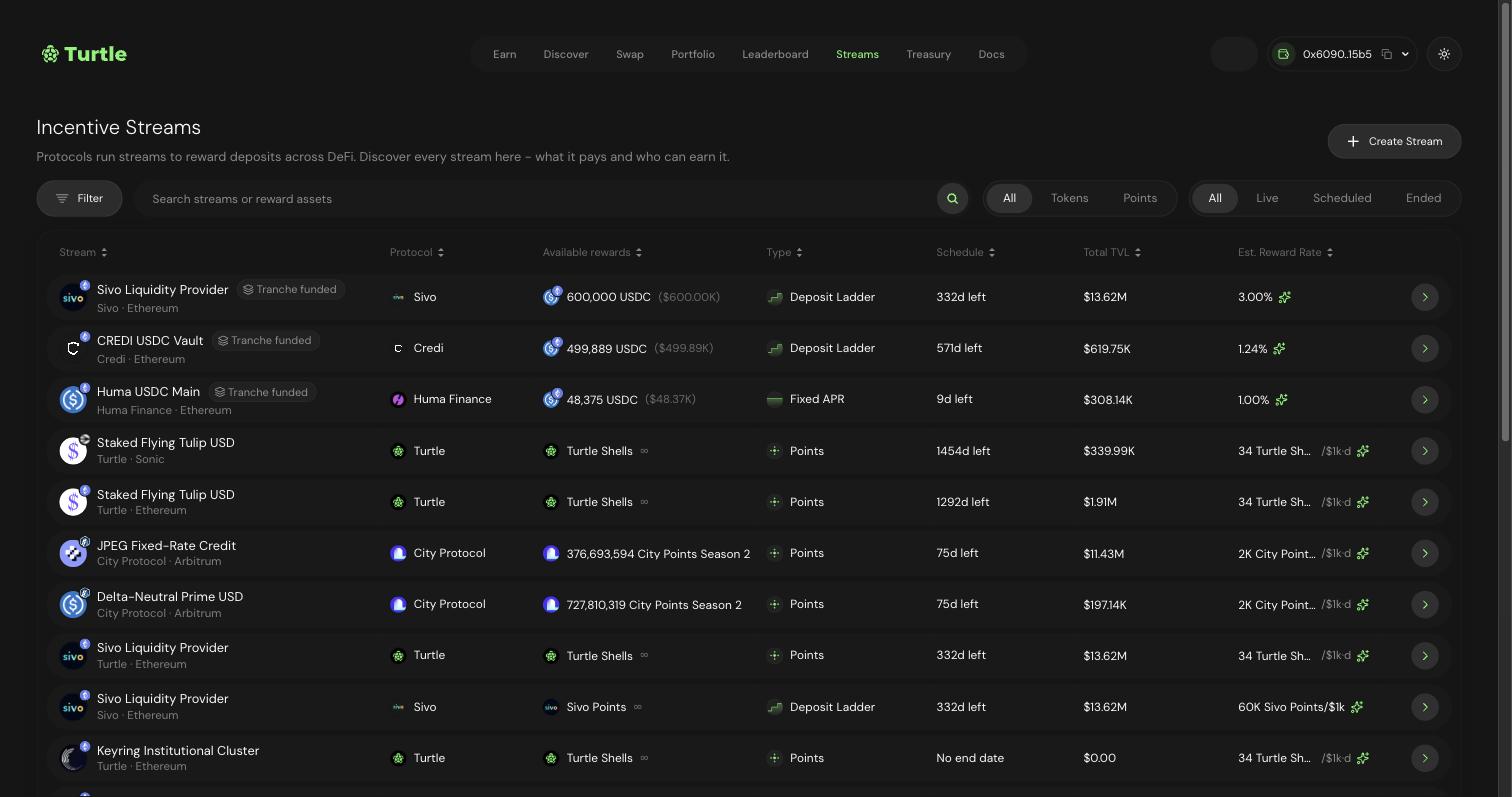Click the wallet icon beside the address
This screenshot has height=797, width=1512.
[x=1284, y=54]
